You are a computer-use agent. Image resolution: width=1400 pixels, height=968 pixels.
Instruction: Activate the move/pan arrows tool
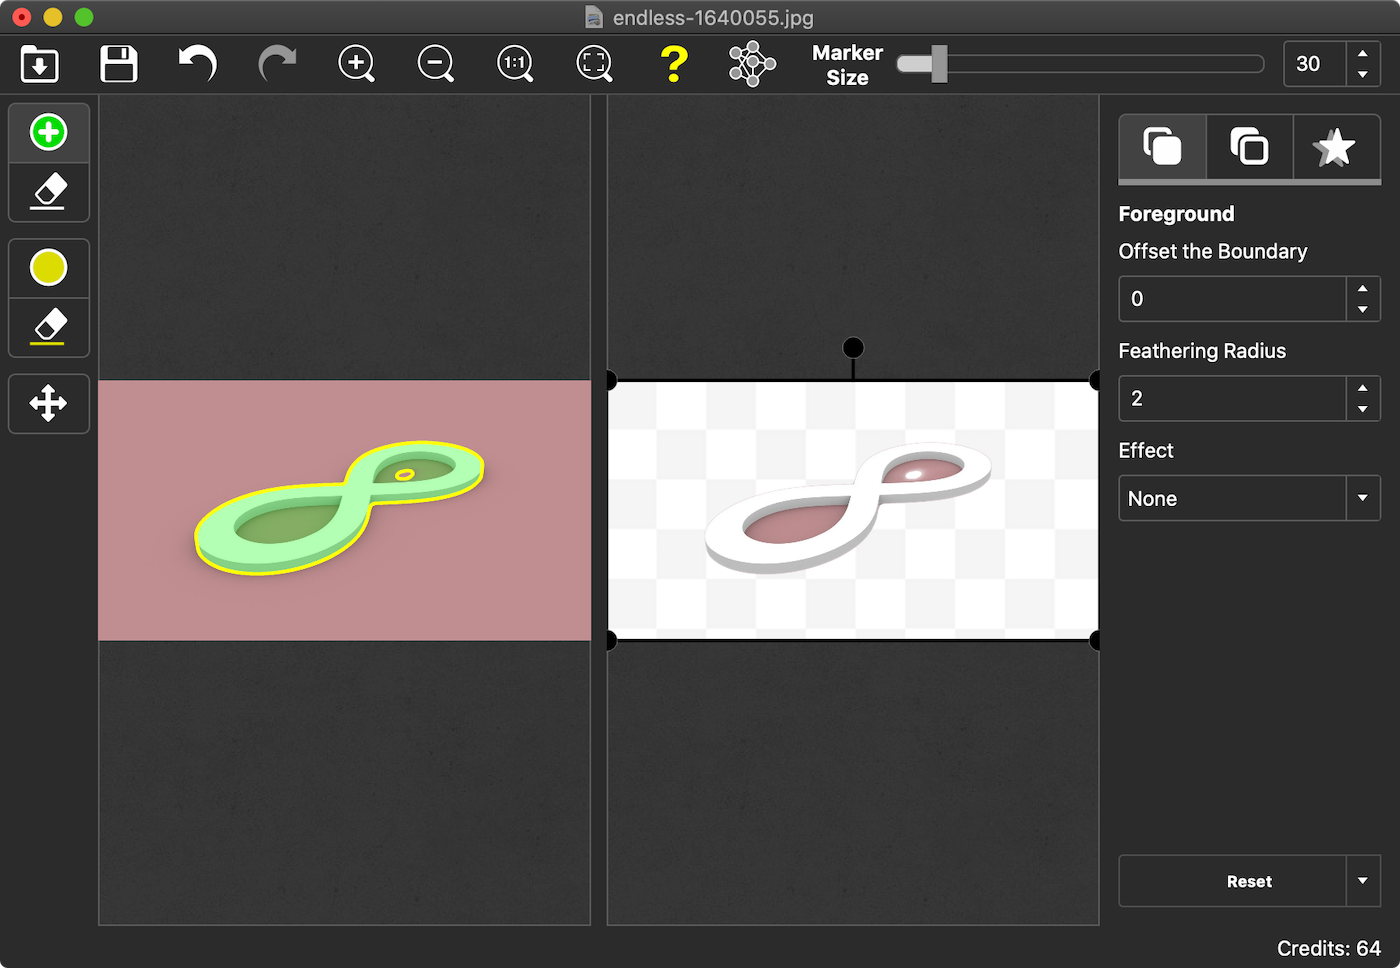point(48,404)
